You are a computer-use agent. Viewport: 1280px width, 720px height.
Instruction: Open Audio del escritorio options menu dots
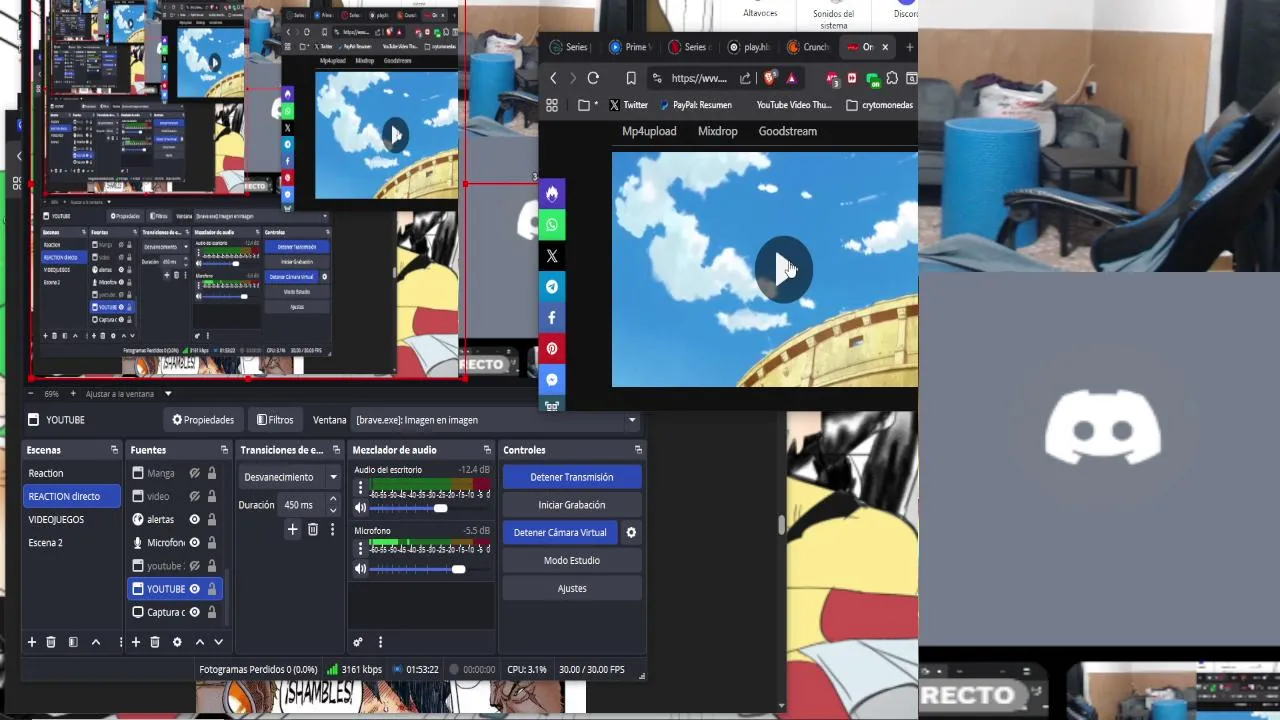pyautogui.click(x=360, y=488)
